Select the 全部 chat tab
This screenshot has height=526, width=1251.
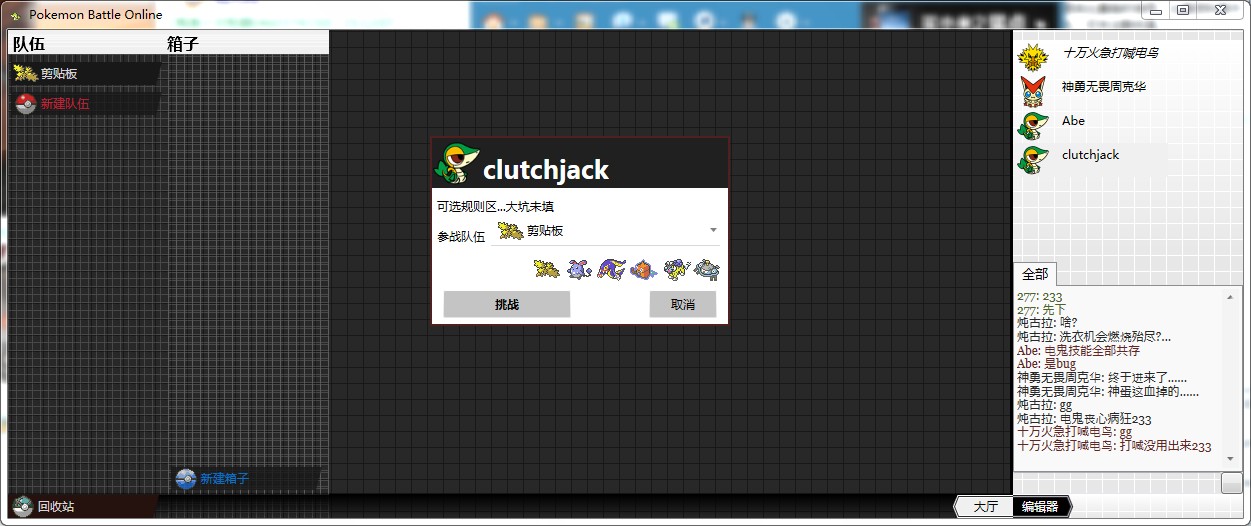tap(1035, 274)
